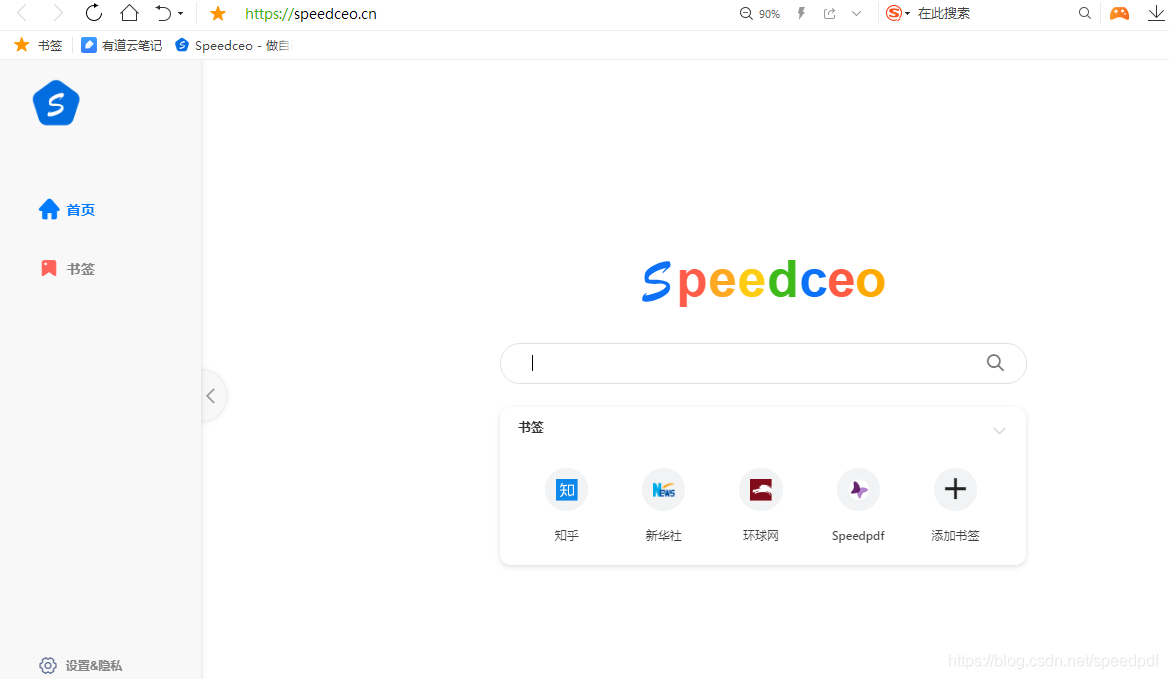This screenshot has height=679, width=1169.
Task: Click the browser back arrow
Action: [22, 13]
